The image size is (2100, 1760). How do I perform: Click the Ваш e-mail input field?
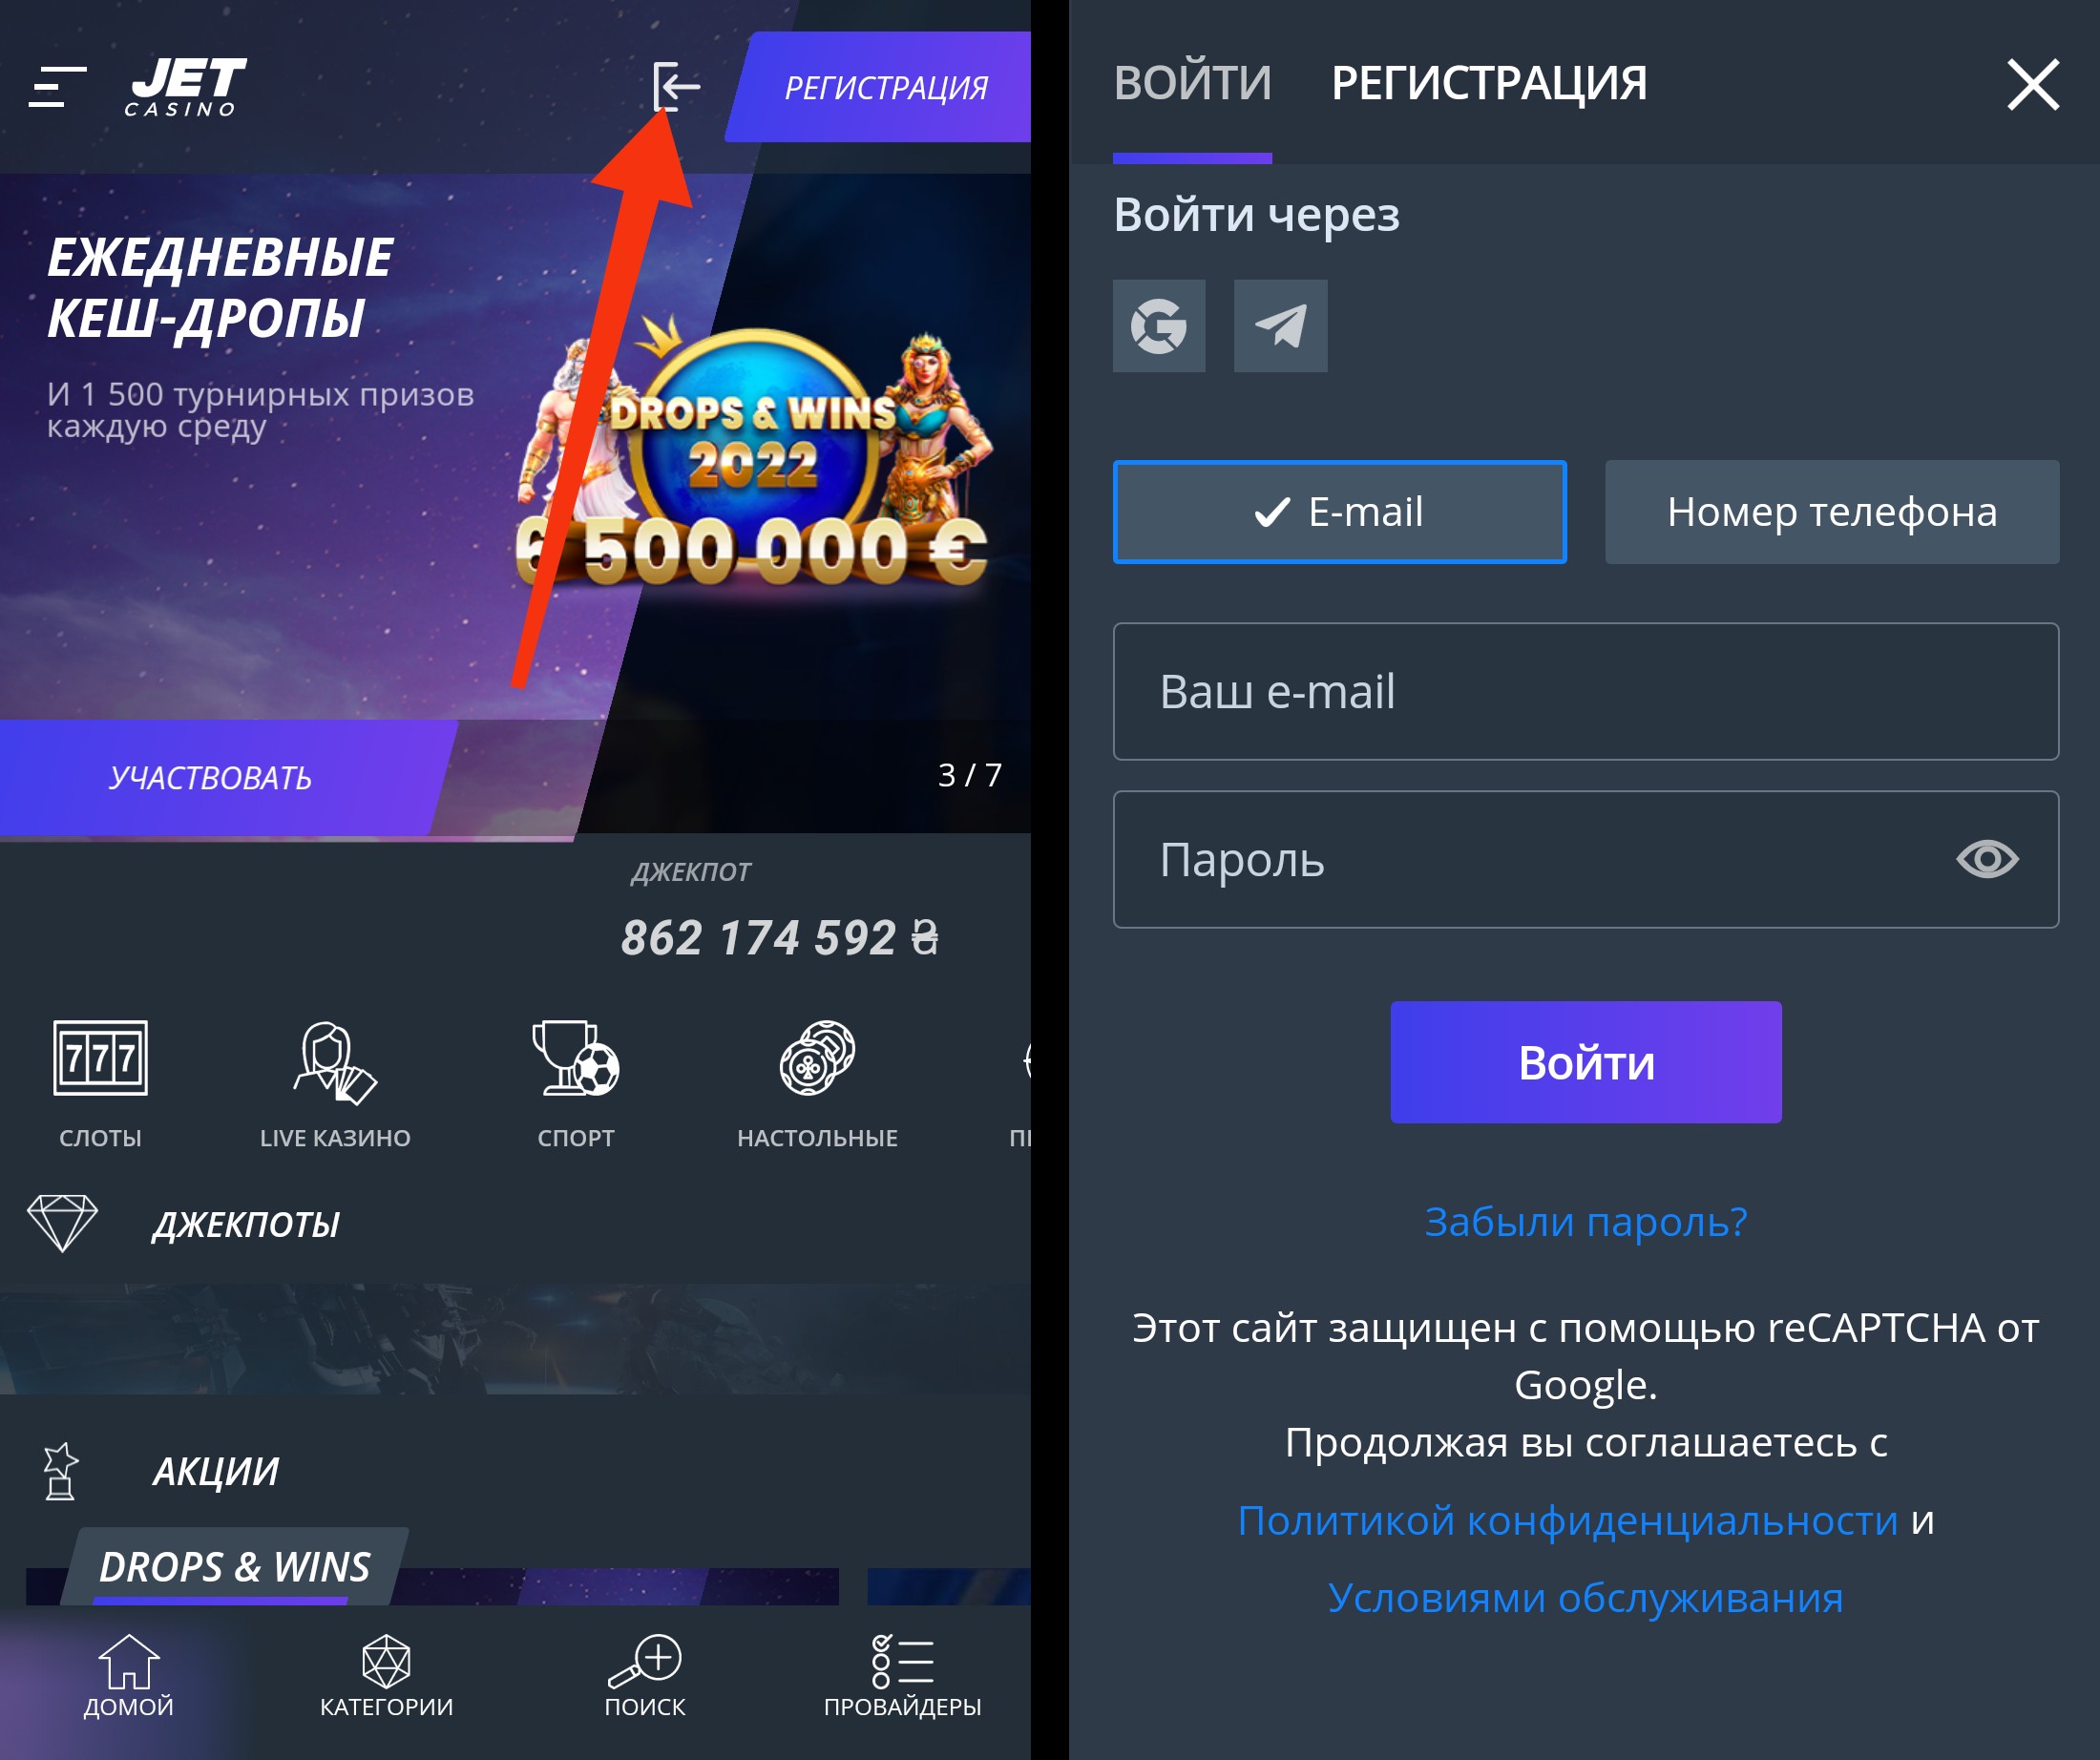coord(1586,692)
